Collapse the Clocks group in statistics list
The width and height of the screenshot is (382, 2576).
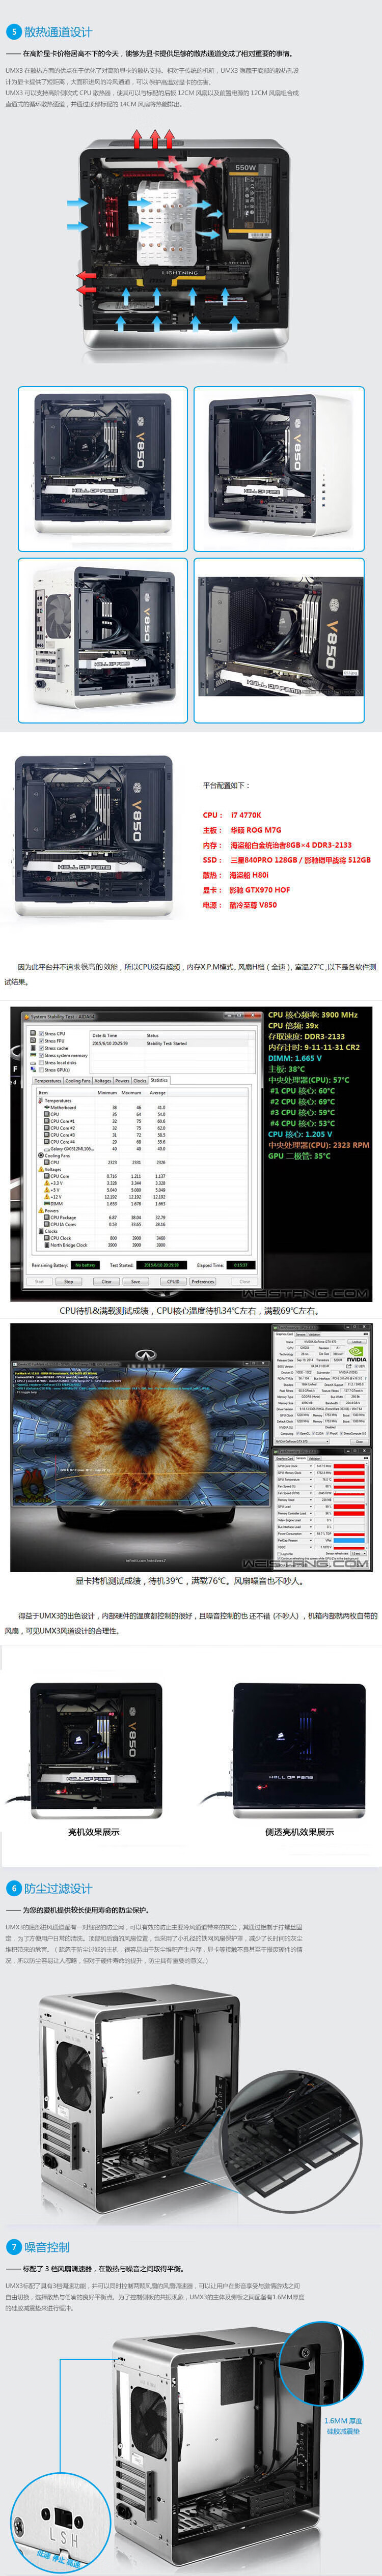pyautogui.click(x=48, y=1231)
